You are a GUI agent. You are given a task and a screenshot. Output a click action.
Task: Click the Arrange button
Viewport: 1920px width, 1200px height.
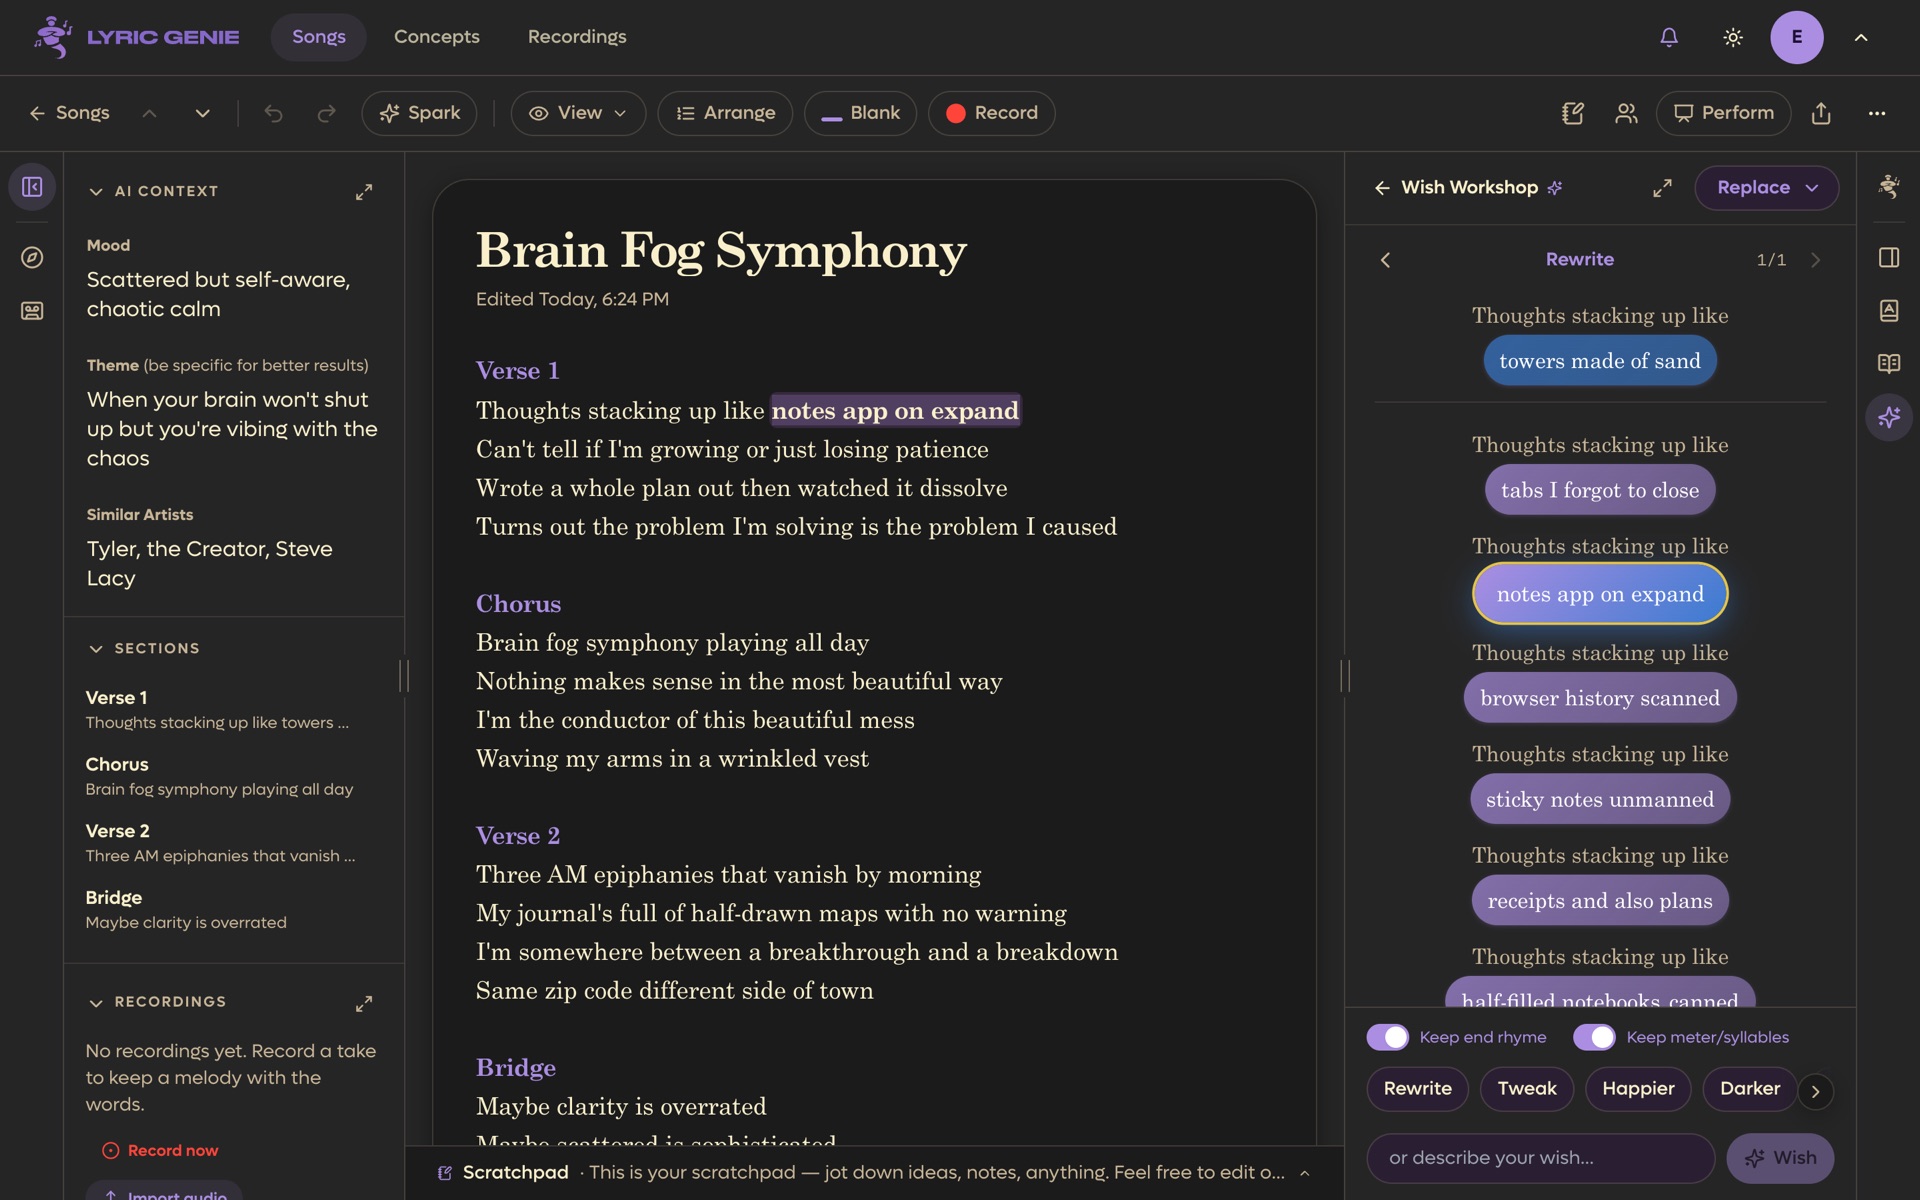coord(725,113)
